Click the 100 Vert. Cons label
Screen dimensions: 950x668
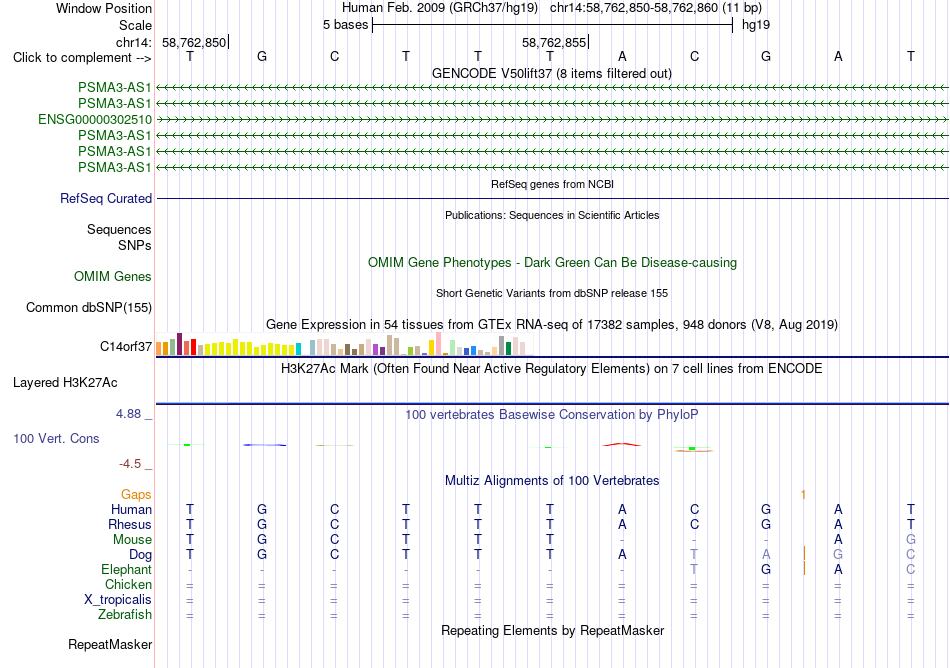click(x=56, y=438)
